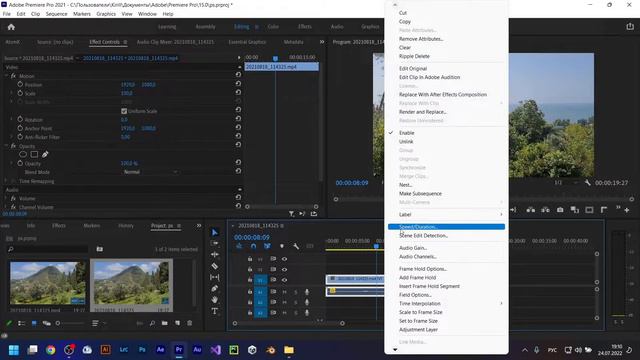Click the New Item icon in Project panel
The image size is (640, 360).
178,323
